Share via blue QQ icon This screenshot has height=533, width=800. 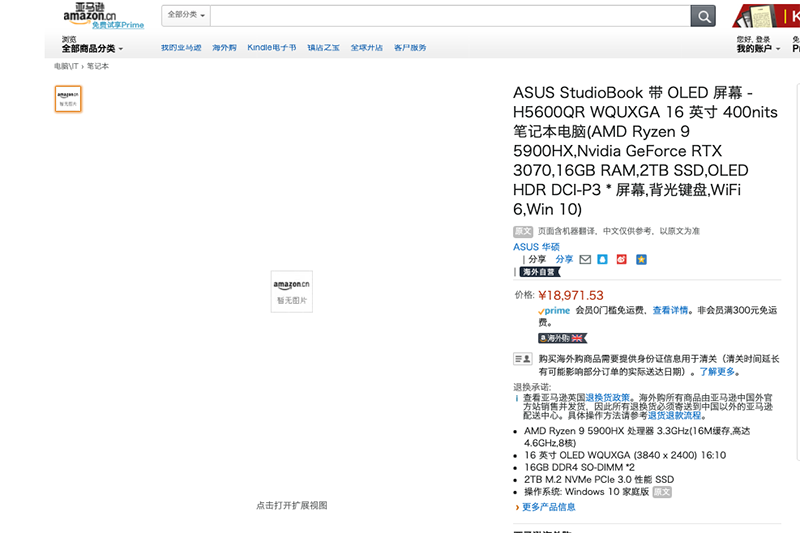[602, 259]
